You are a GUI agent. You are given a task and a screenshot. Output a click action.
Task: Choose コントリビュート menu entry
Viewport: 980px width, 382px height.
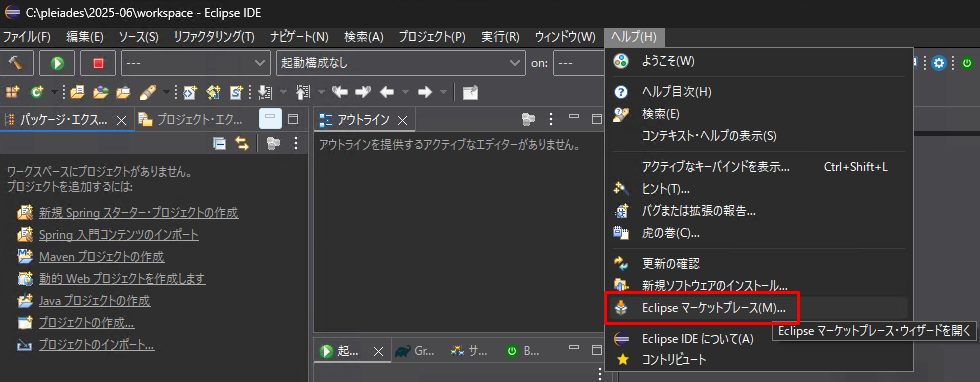(760, 360)
